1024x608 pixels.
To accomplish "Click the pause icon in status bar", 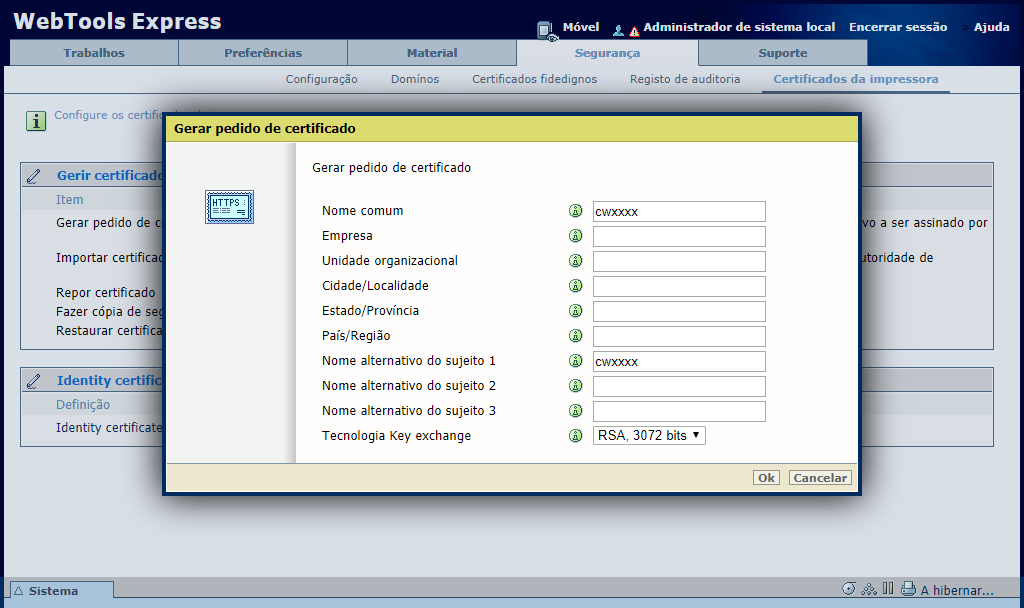I will click(888, 590).
